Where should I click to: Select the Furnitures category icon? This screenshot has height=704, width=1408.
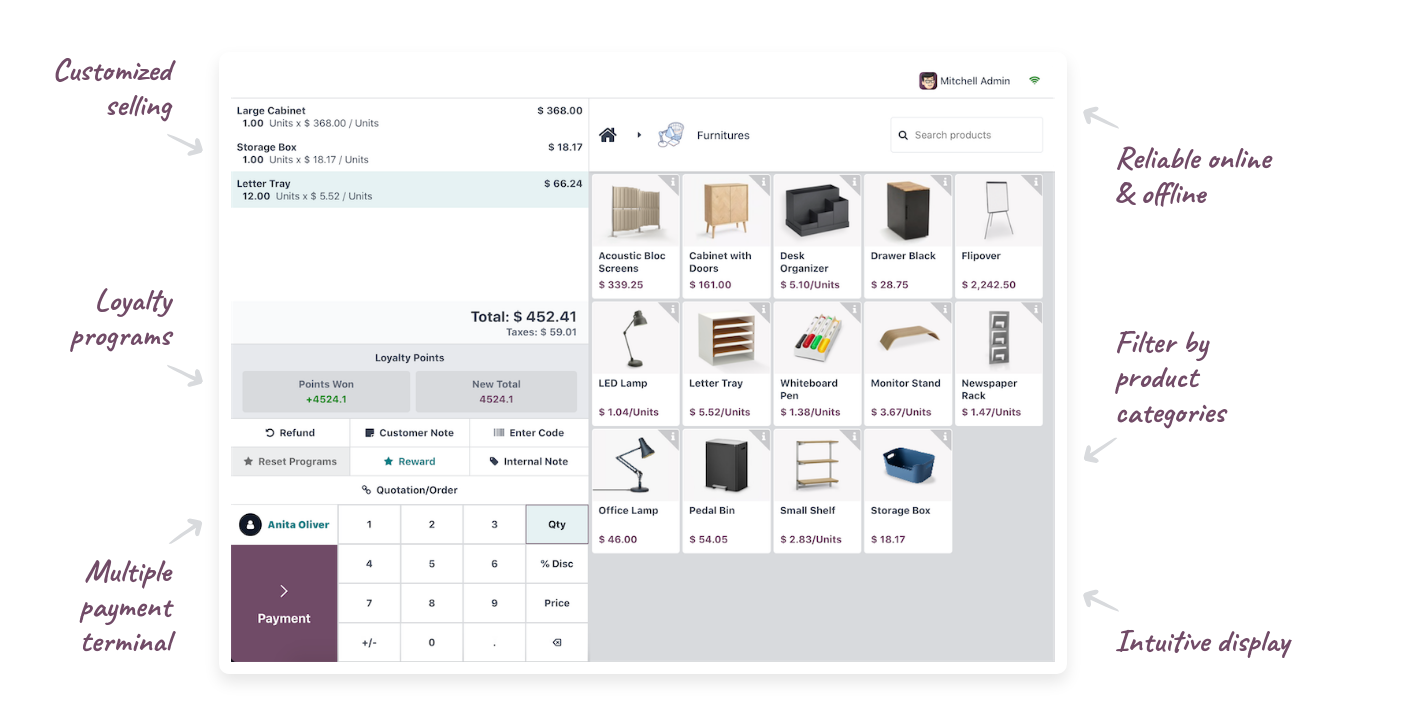click(x=670, y=134)
